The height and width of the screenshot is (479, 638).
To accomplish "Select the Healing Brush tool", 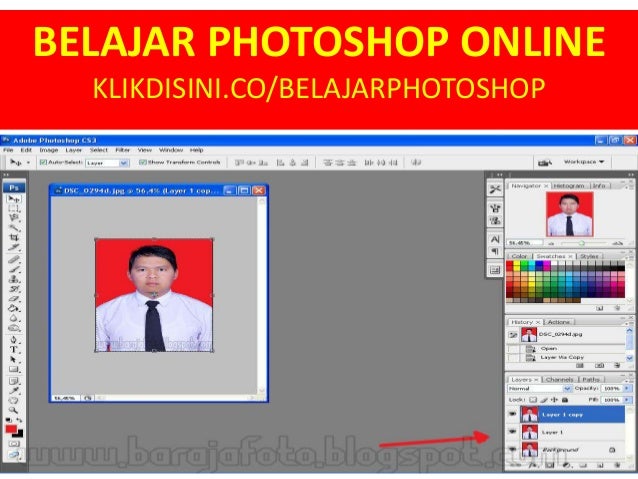I will point(14,260).
